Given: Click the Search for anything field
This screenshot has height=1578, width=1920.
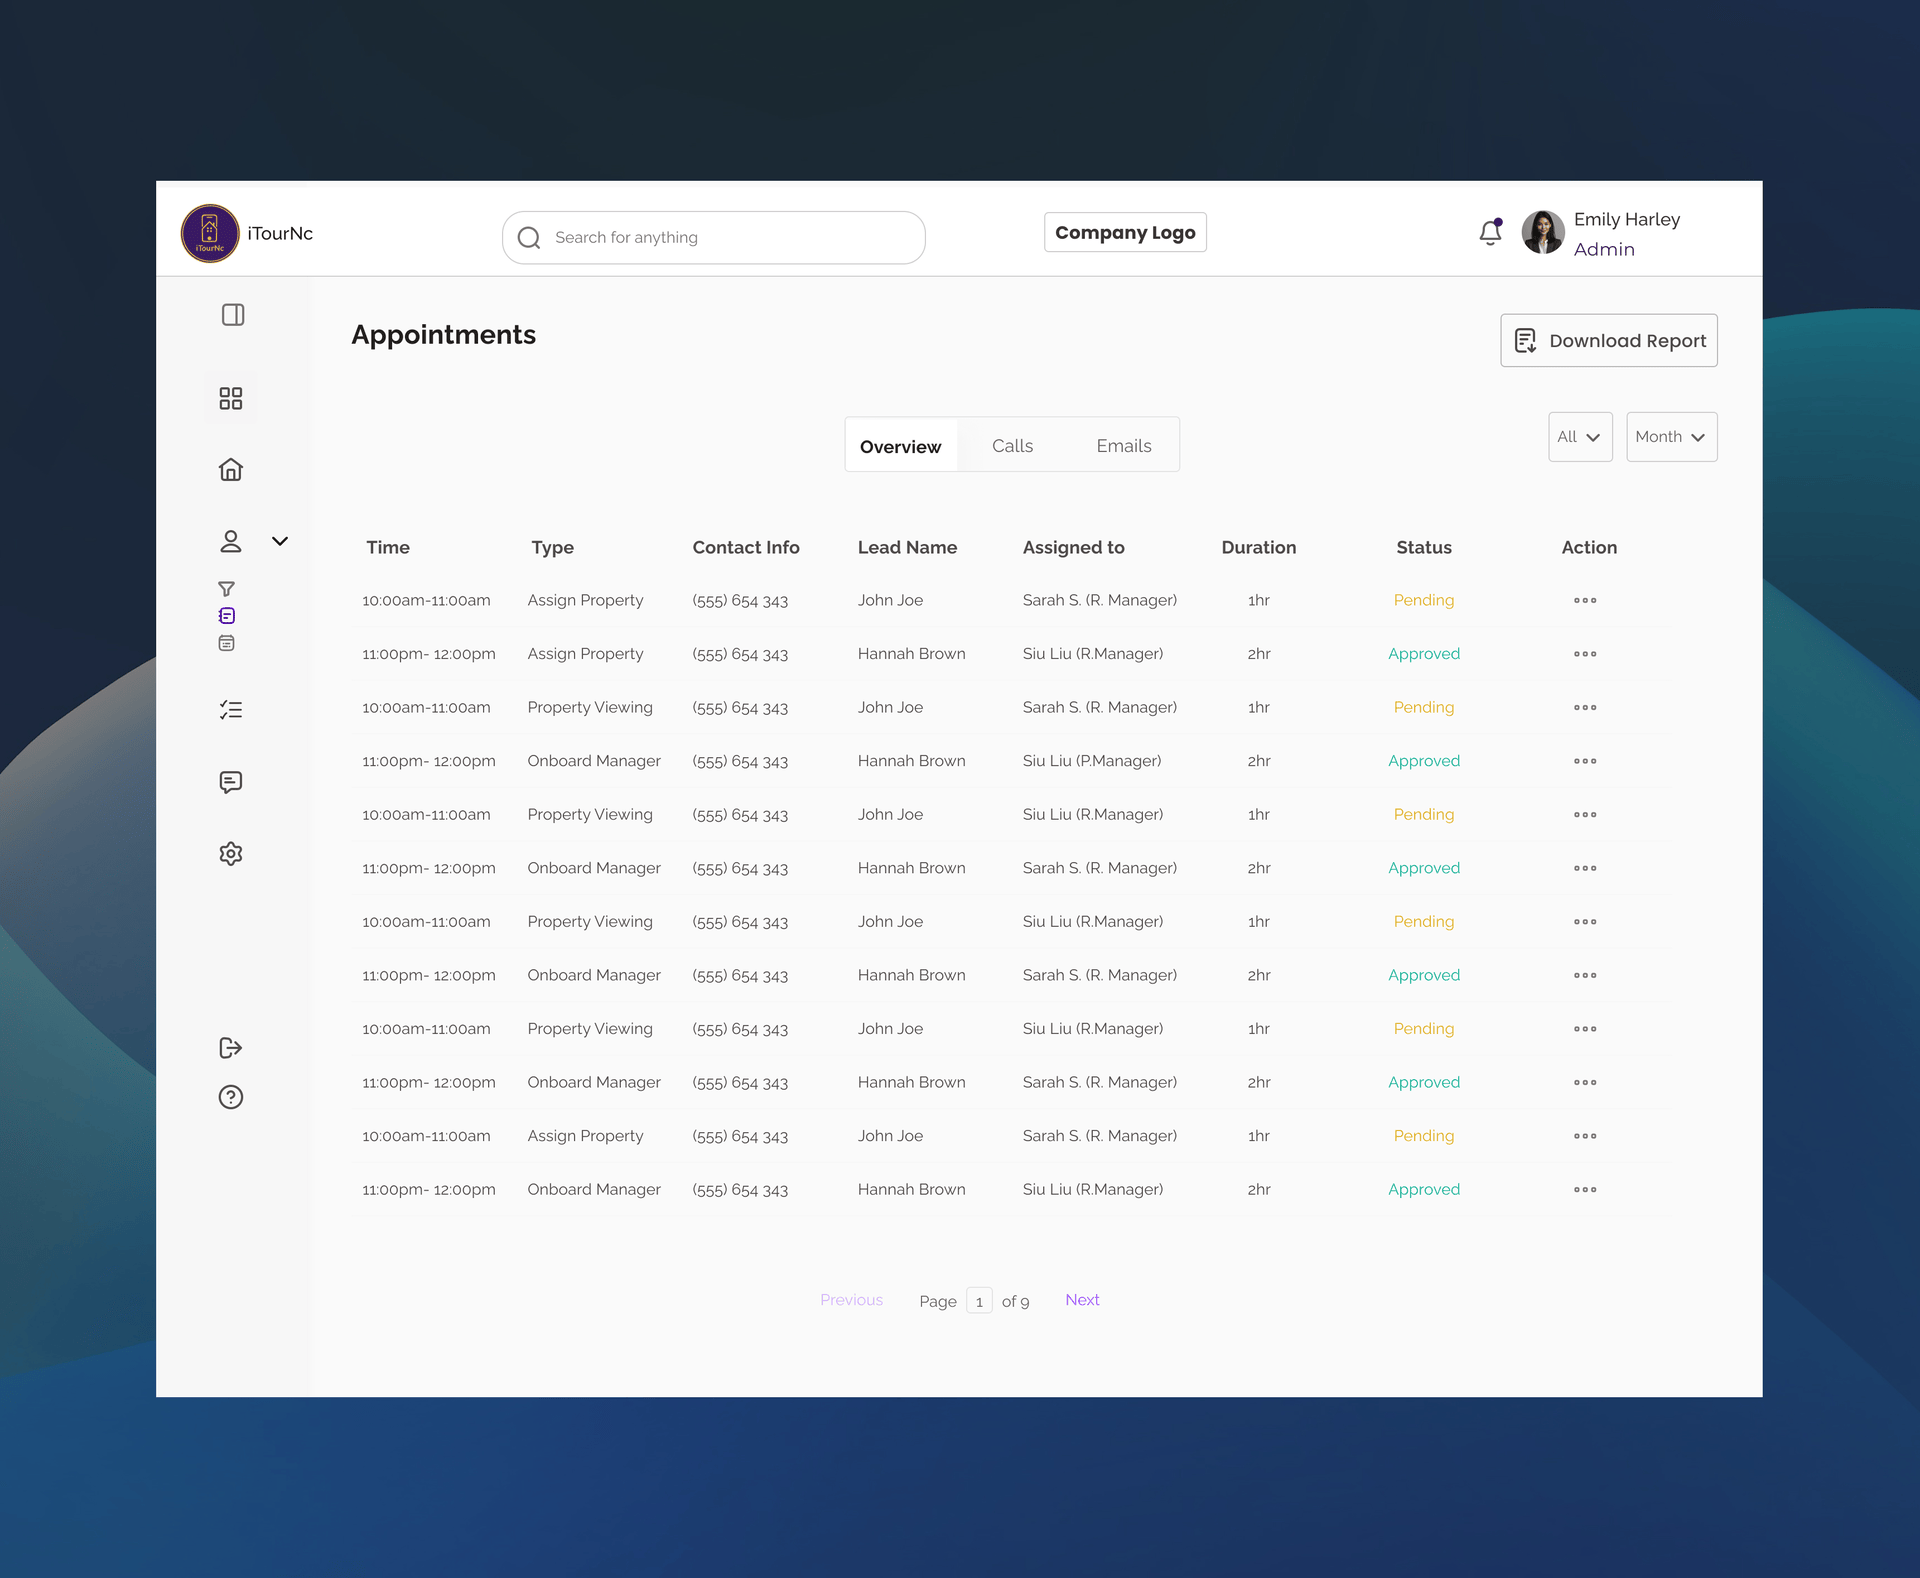Looking at the screenshot, I should point(714,238).
